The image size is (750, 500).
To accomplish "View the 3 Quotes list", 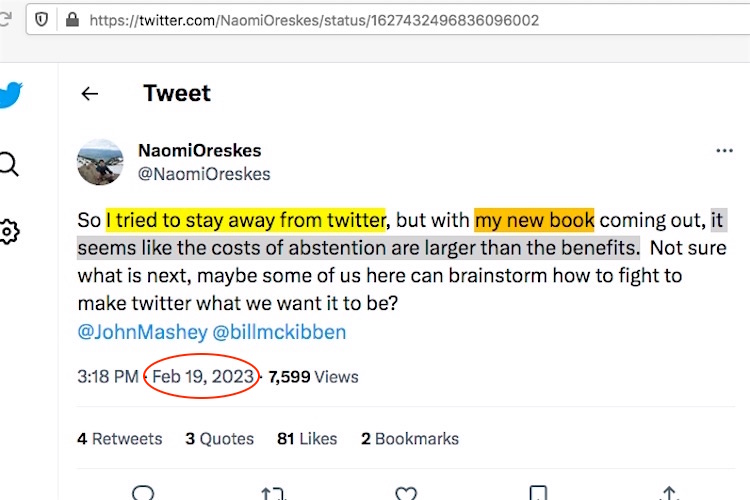I will (219, 438).
